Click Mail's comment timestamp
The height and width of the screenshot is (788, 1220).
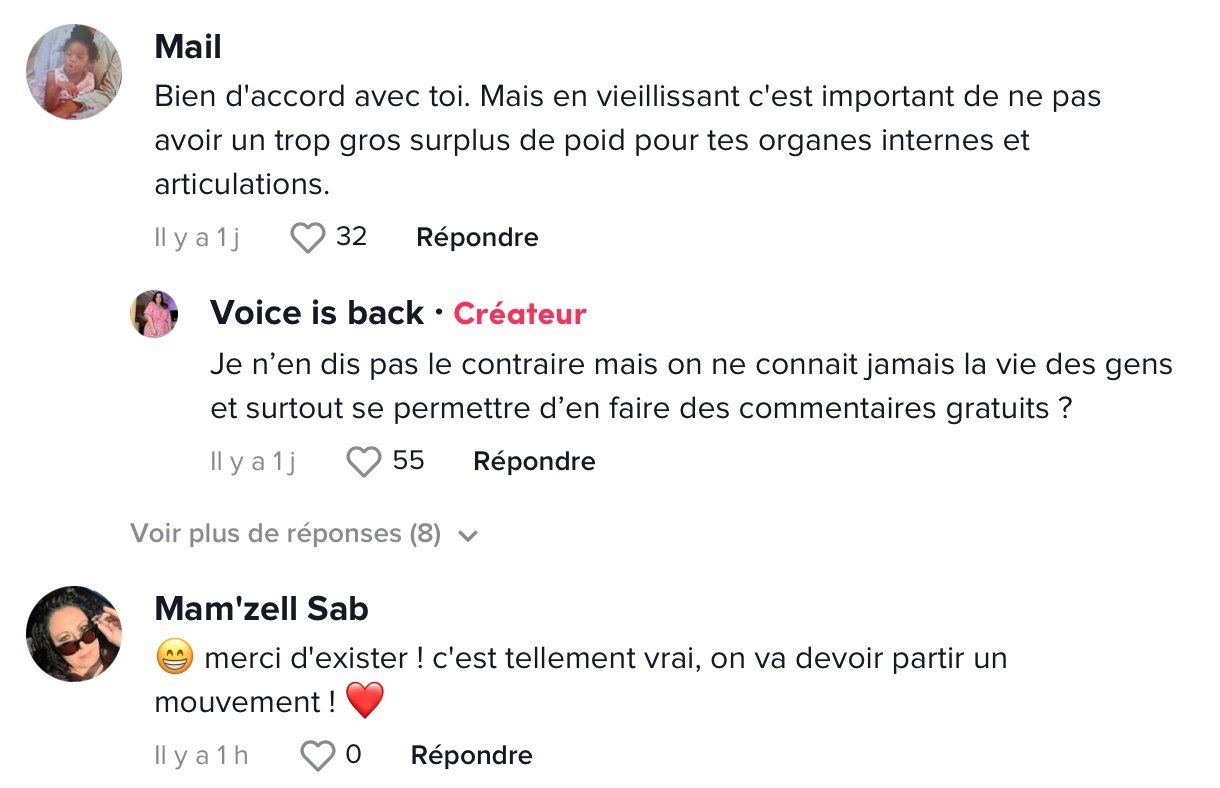(x=197, y=238)
